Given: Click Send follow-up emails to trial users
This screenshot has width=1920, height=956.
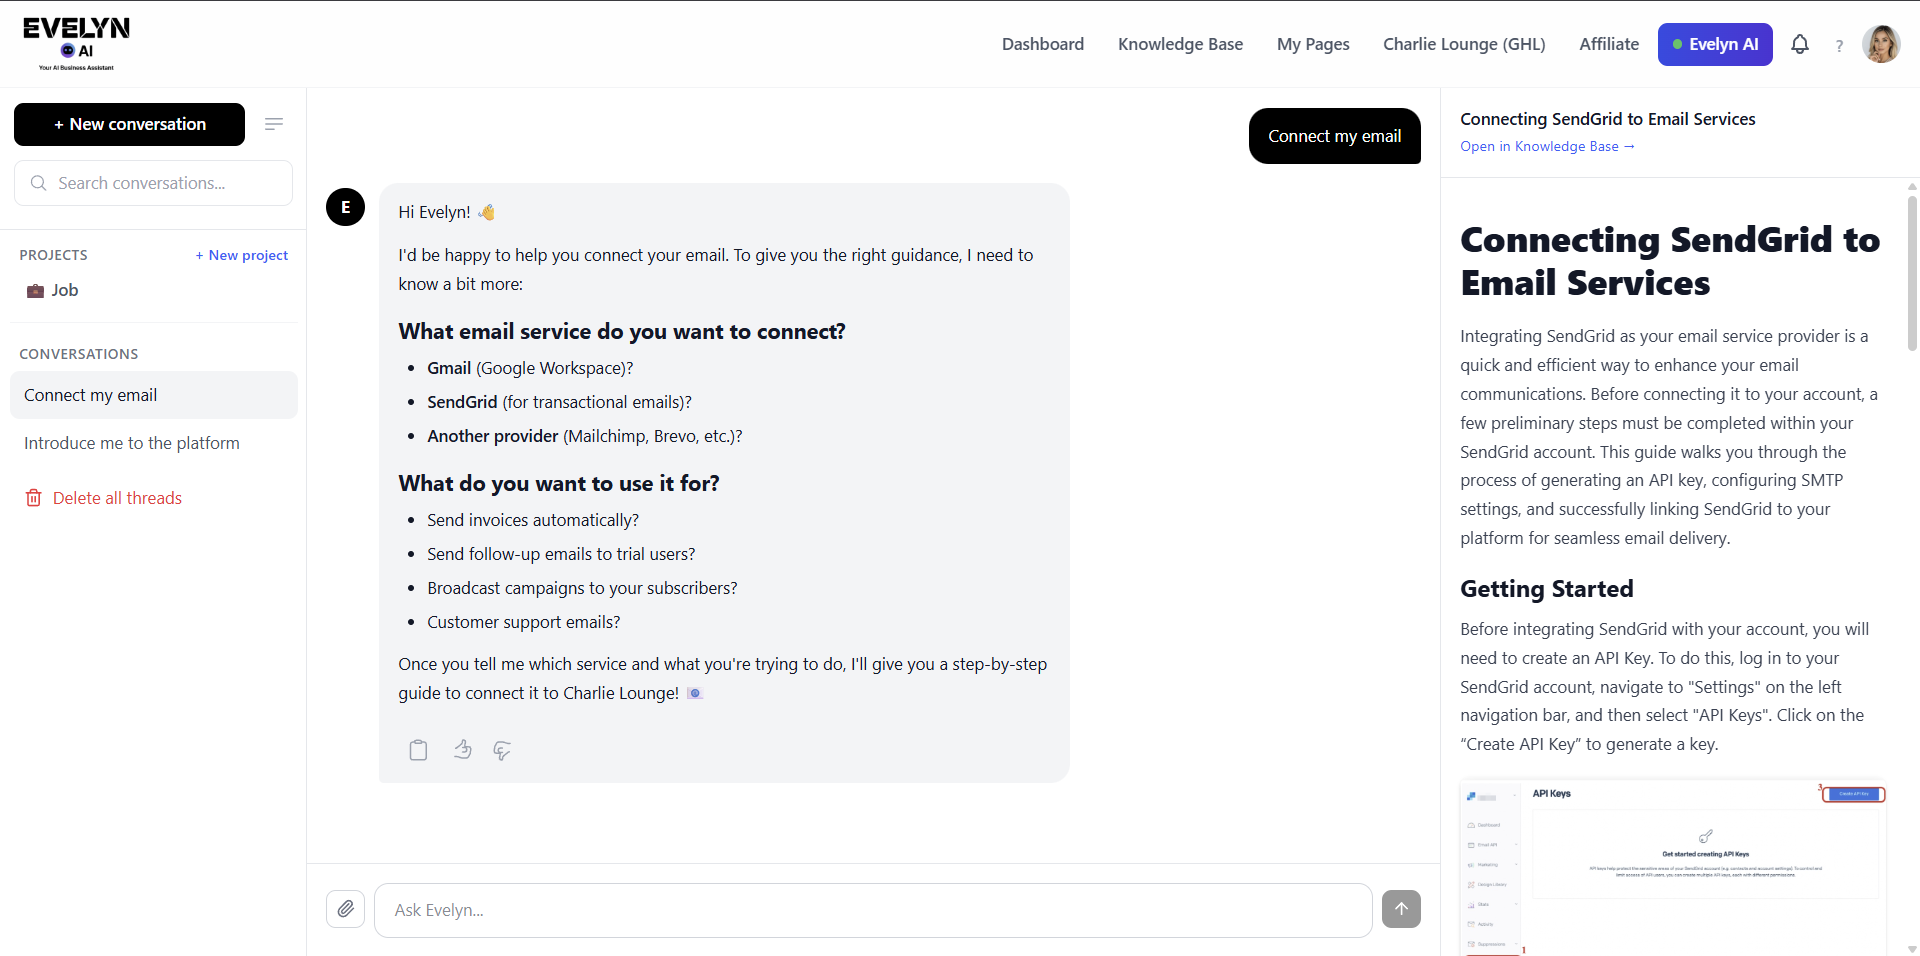Looking at the screenshot, I should pos(561,554).
